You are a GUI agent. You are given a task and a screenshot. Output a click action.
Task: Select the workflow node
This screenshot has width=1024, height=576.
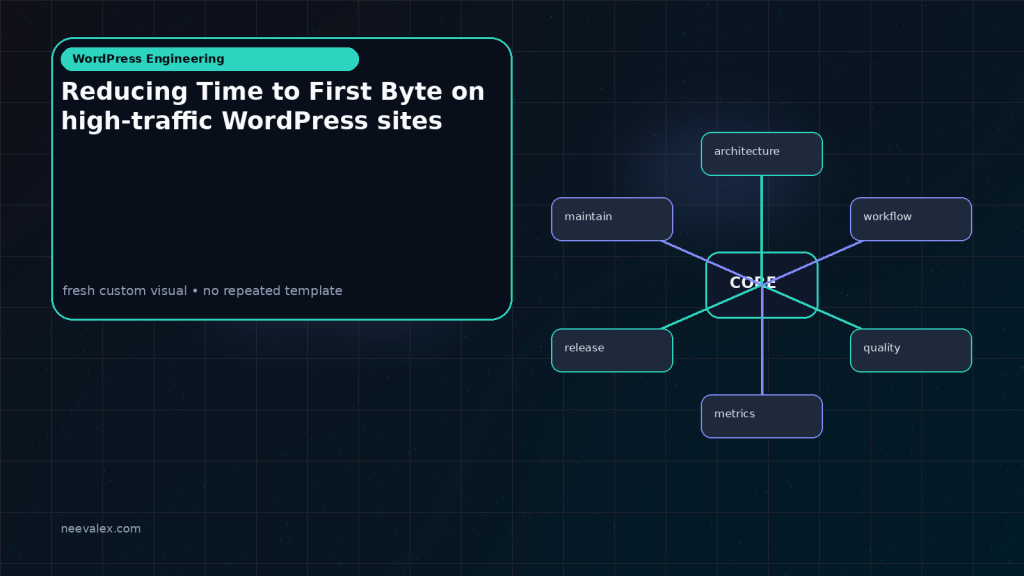point(910,219)
